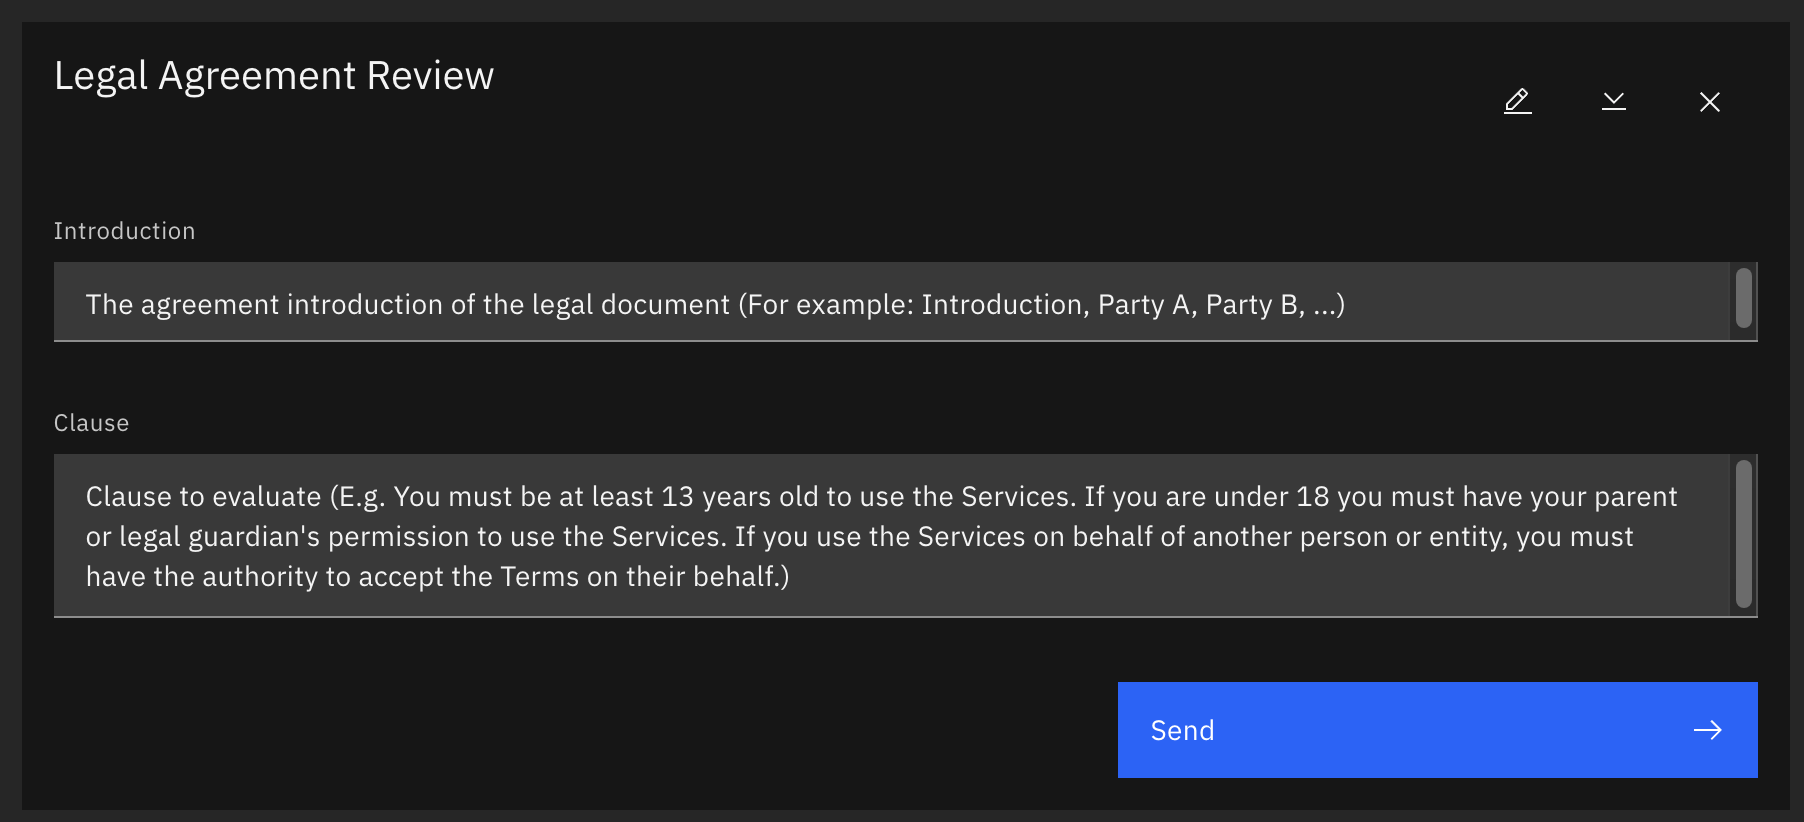Click the 'Send' text label in button
This screenshot has height=822, width=1804.
pos(1182,731)
